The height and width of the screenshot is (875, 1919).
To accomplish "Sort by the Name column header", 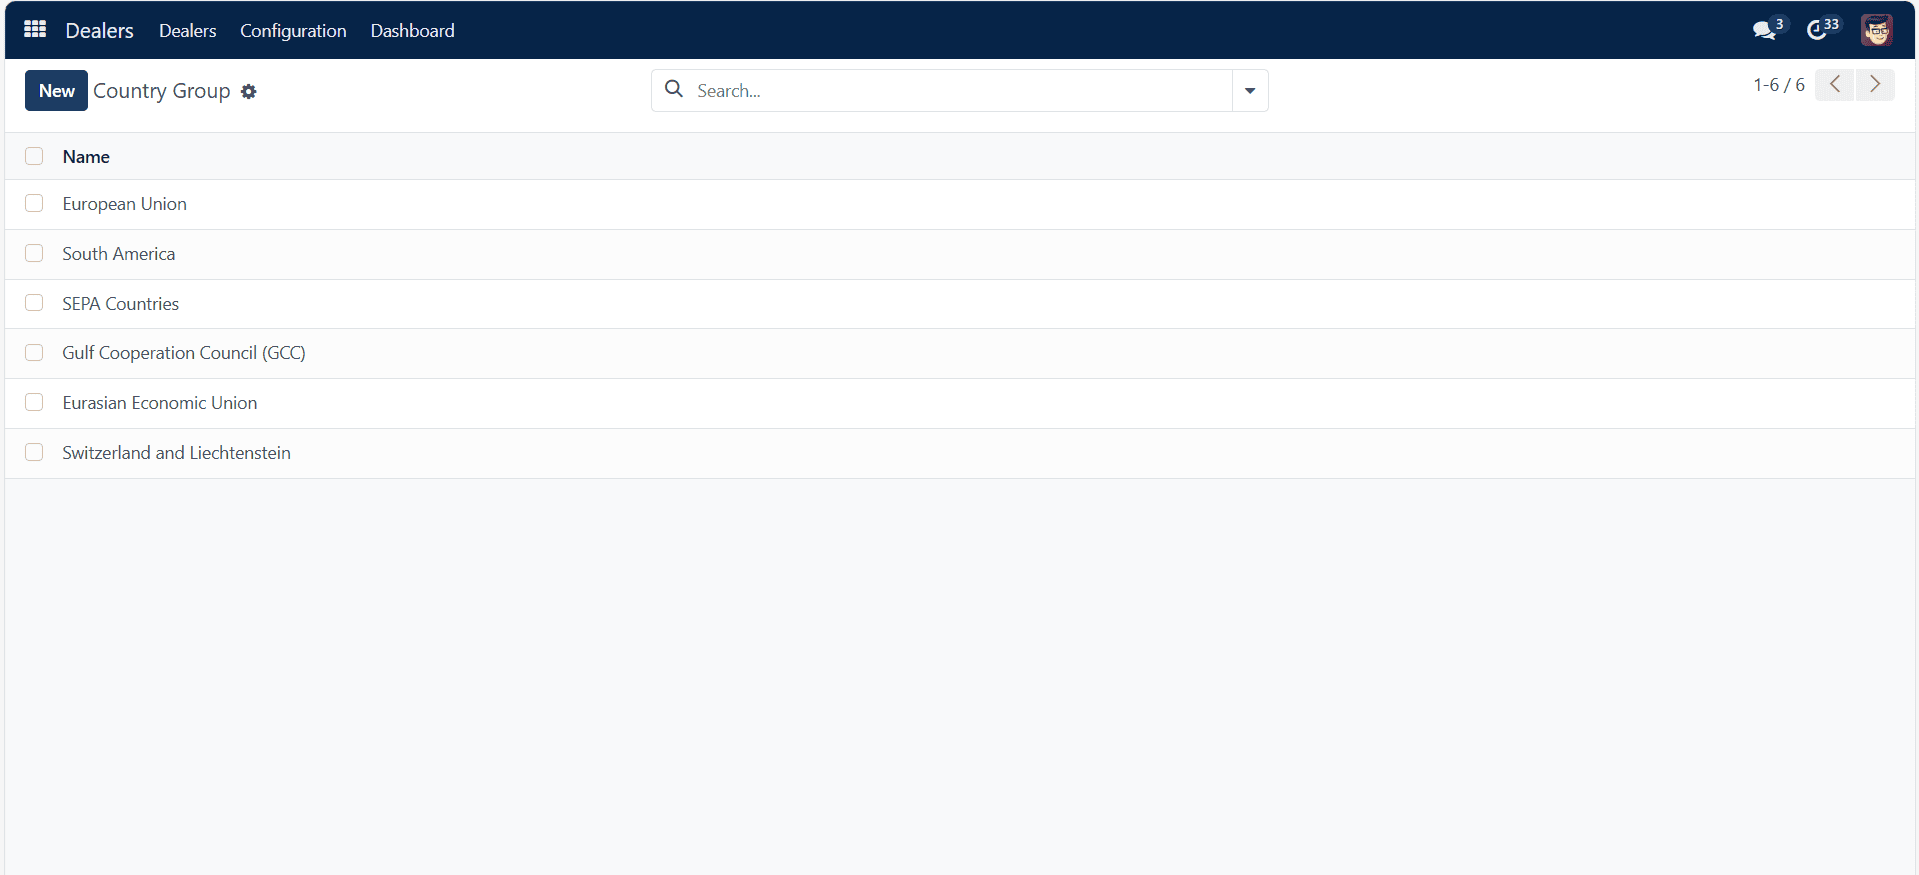I will 86,156.
